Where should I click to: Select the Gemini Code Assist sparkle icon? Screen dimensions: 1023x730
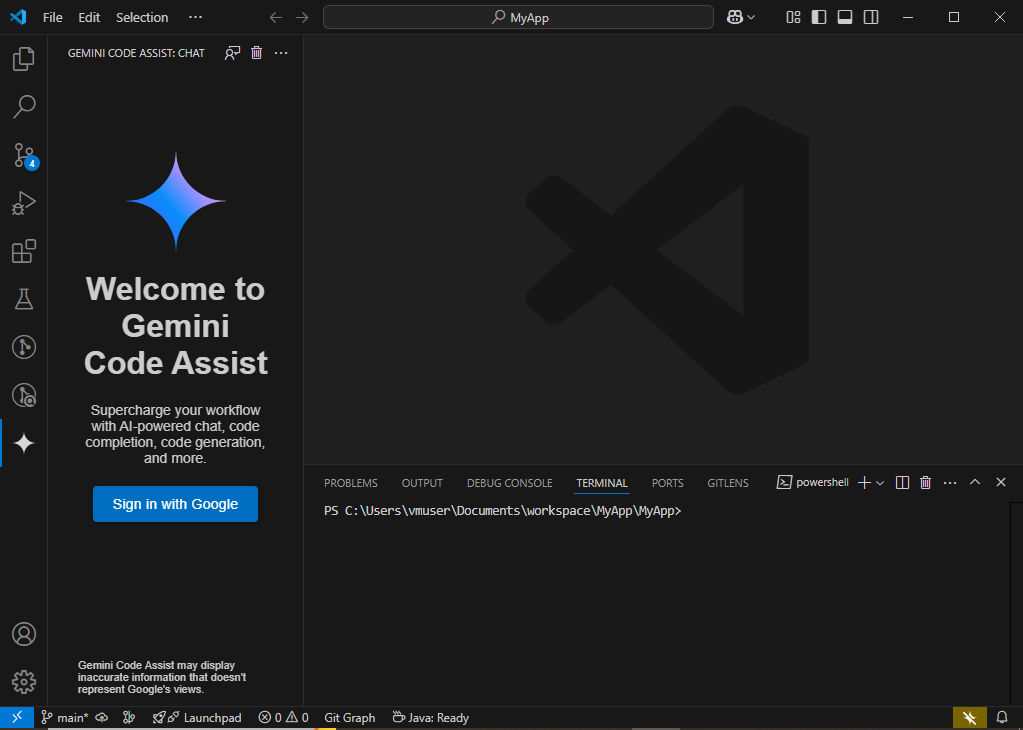pos(23,443)
